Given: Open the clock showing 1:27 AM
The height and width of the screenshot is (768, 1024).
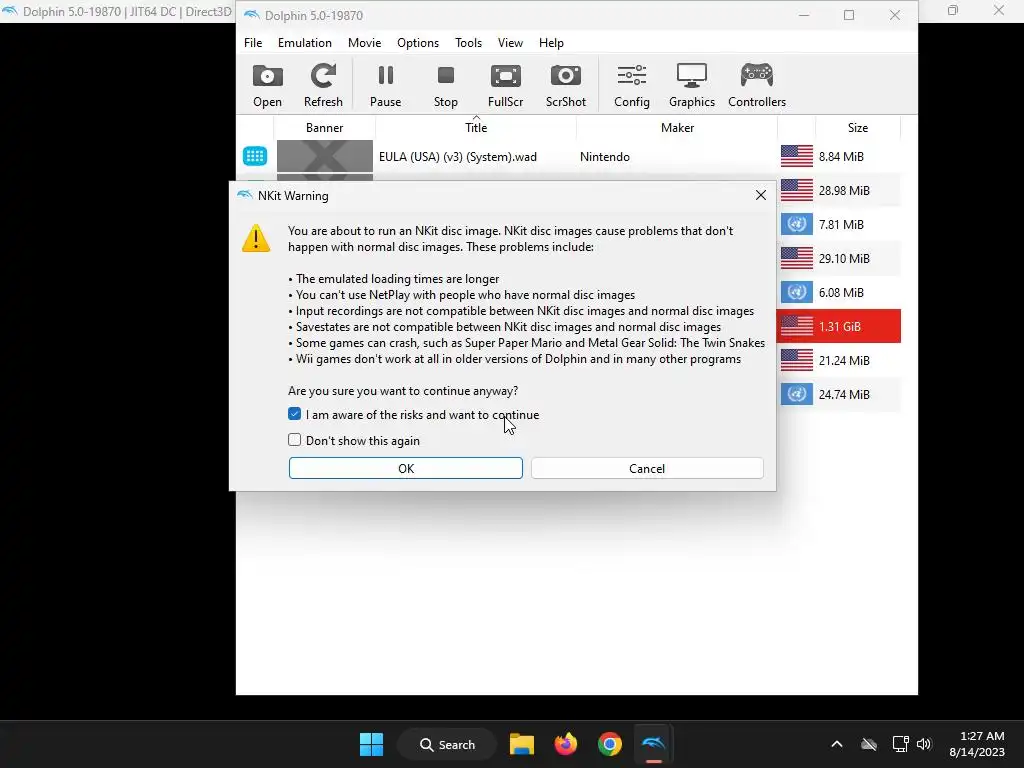Looking at the screenshot, I should [x=976, y=744].
